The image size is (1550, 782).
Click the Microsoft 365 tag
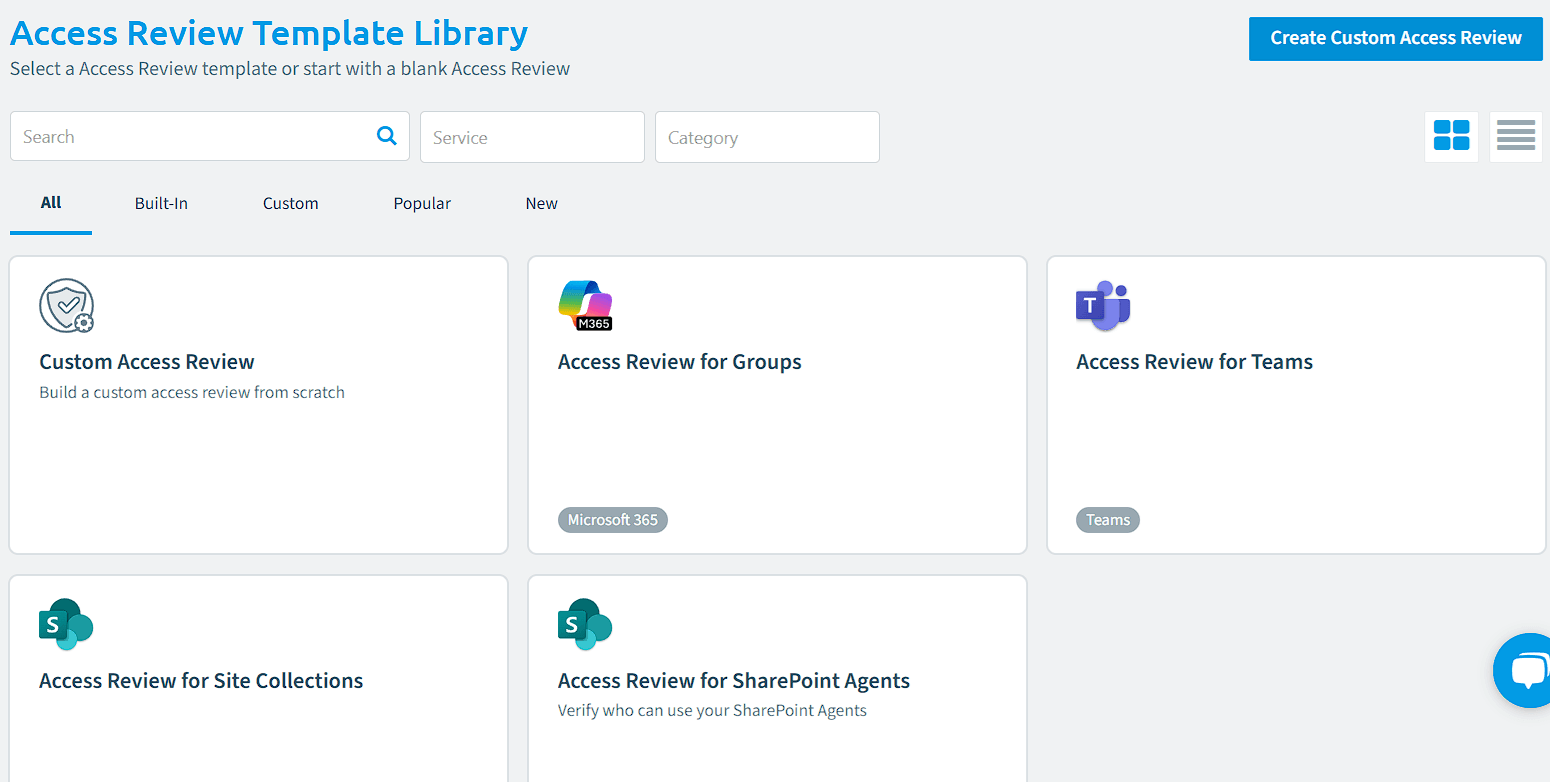tap(613, 520)
